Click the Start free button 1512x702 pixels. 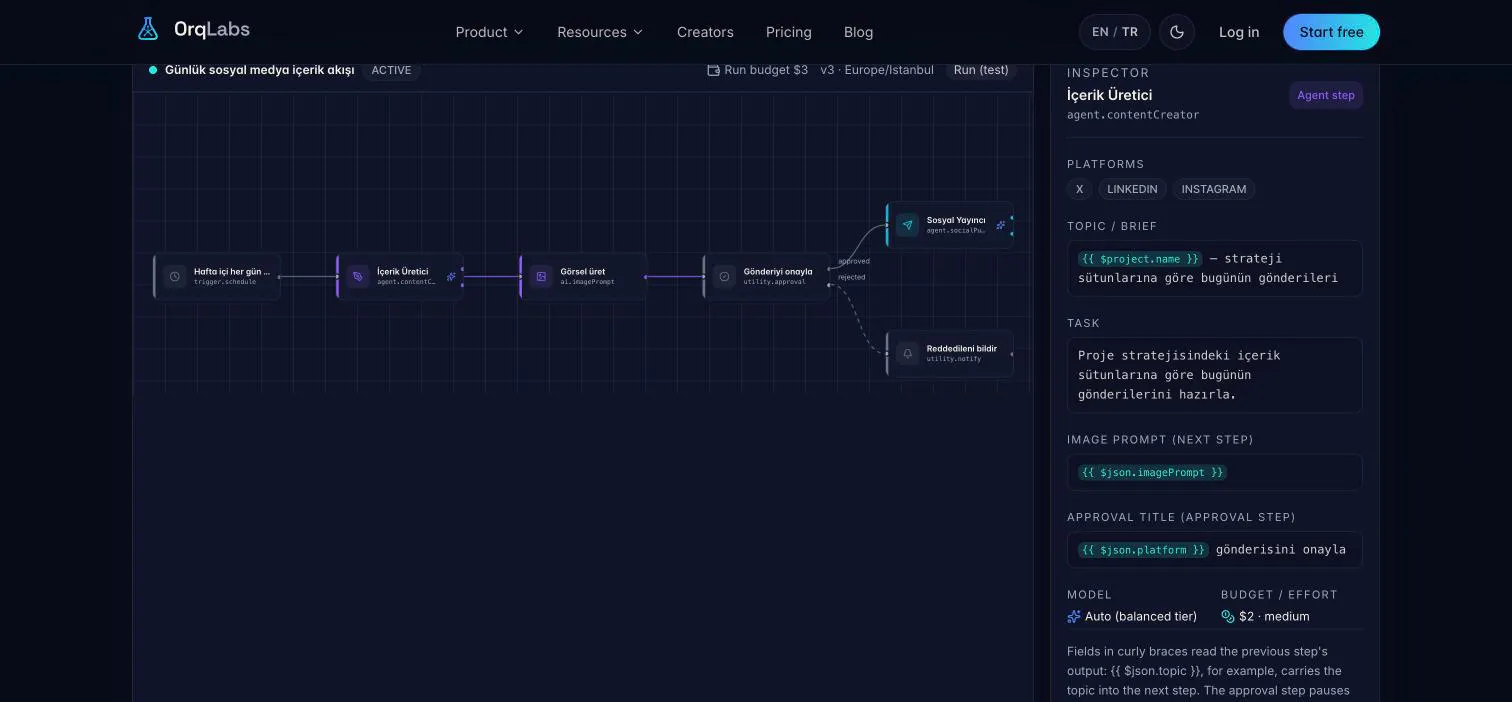[1331, 32]
